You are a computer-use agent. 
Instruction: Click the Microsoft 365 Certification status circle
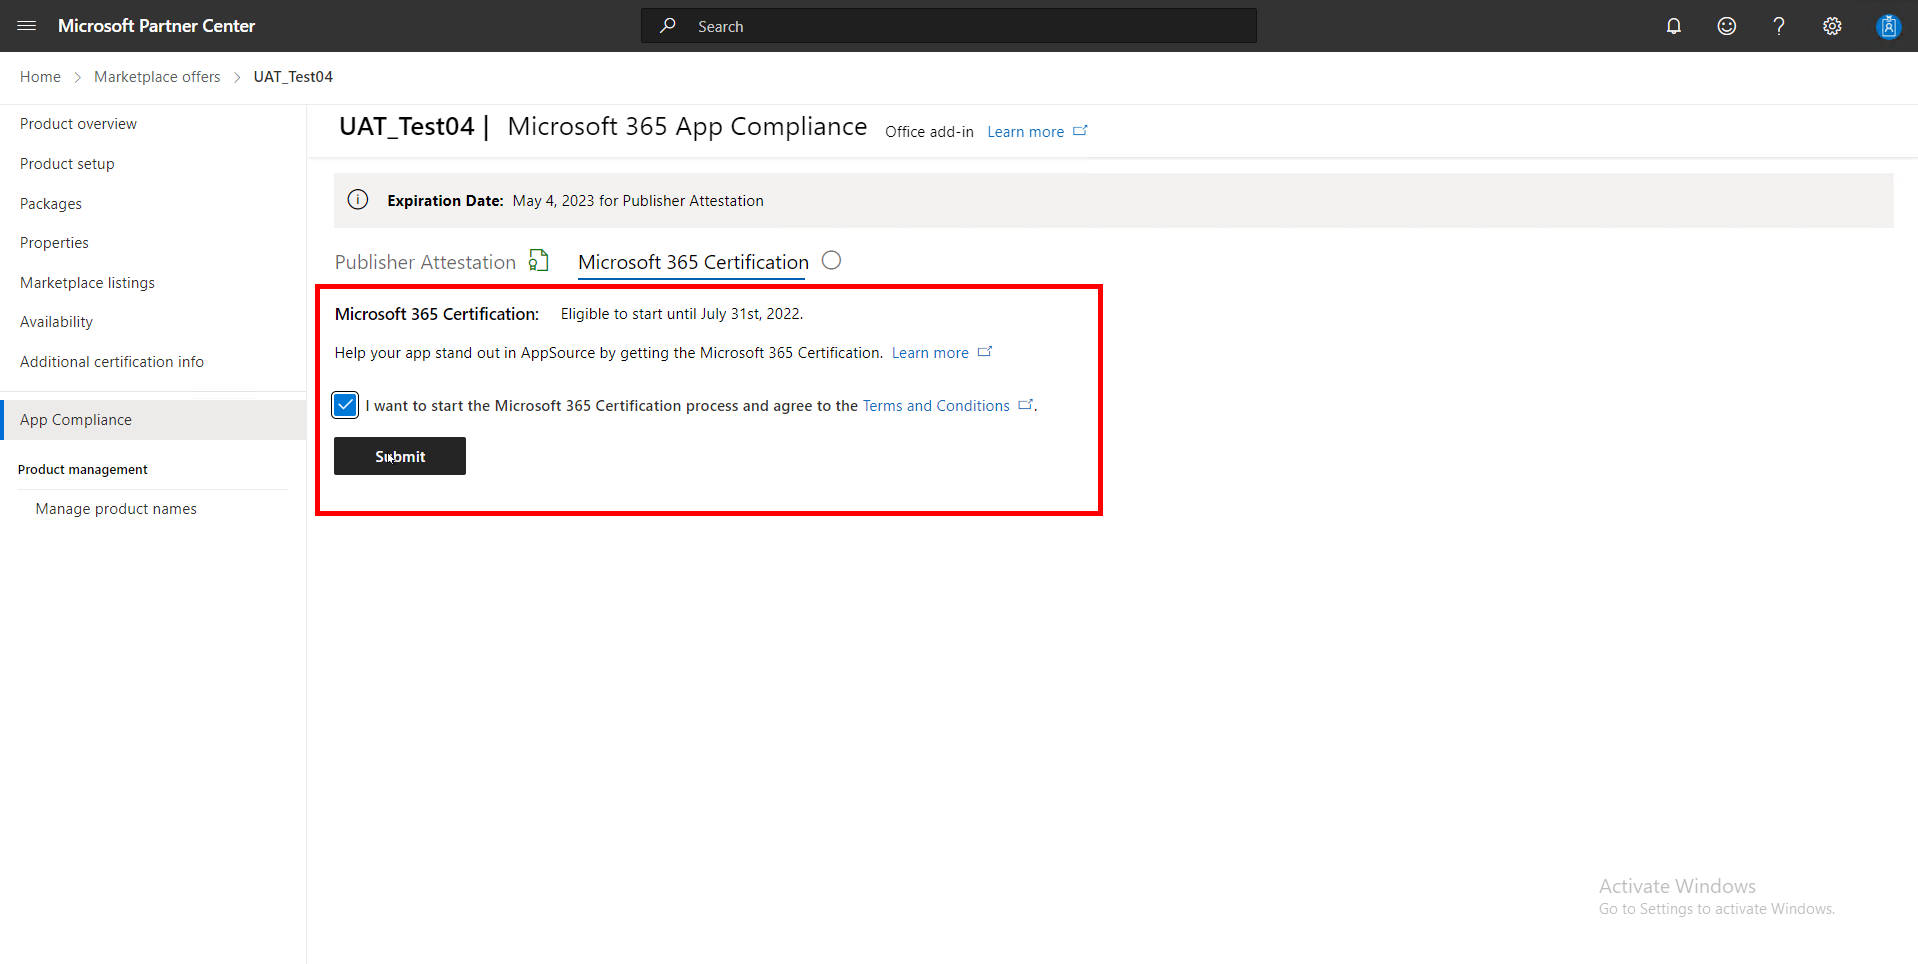(831, 260)
